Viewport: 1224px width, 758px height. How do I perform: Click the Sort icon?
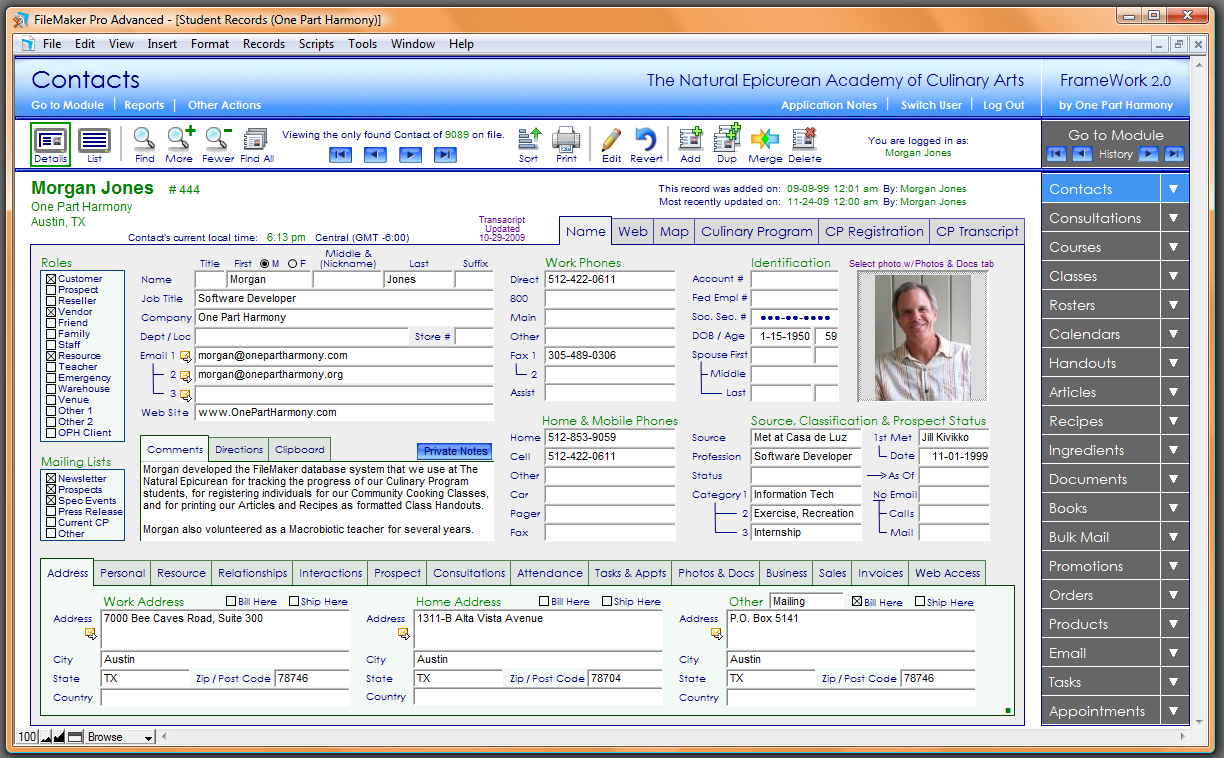pos(529,139)
